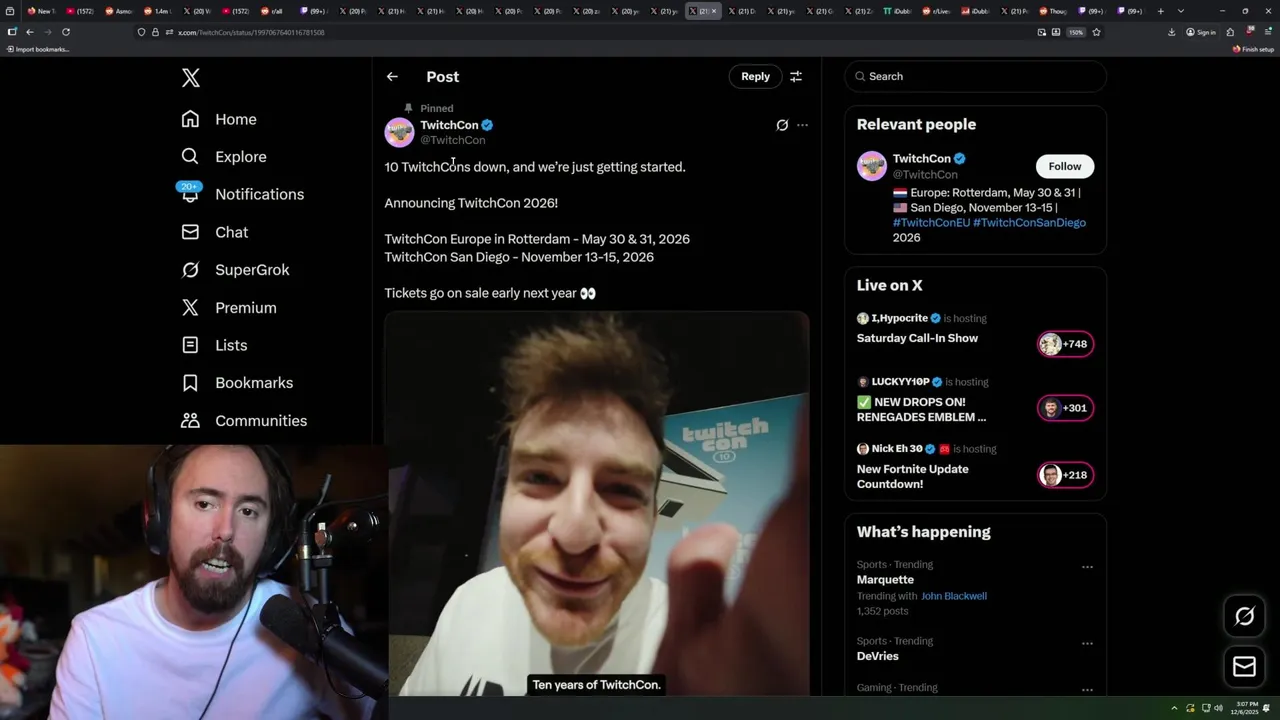Close the active X tab
The image size is (1280, 720).
[715, 11]
